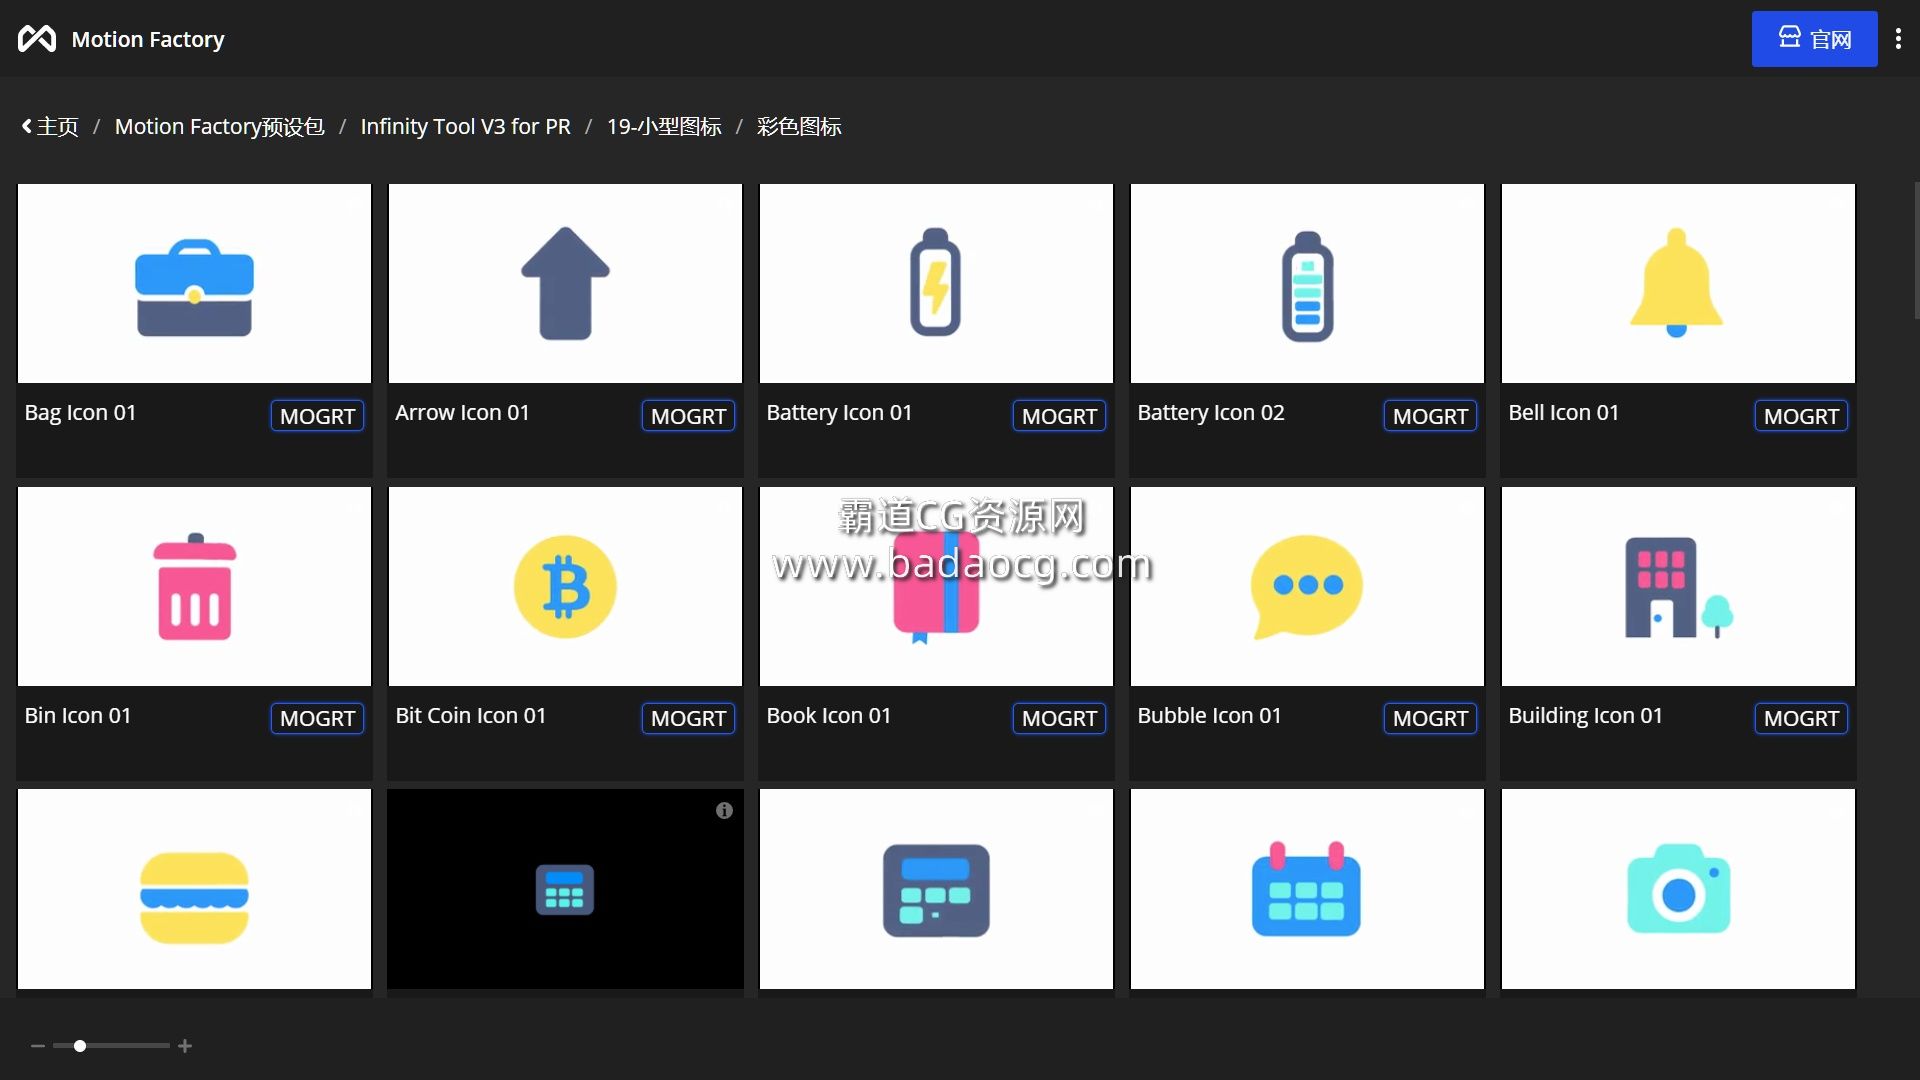Select the large calculator icon thumbnail
Viewport: 1920px width, 1080px height.
point(936,889)
